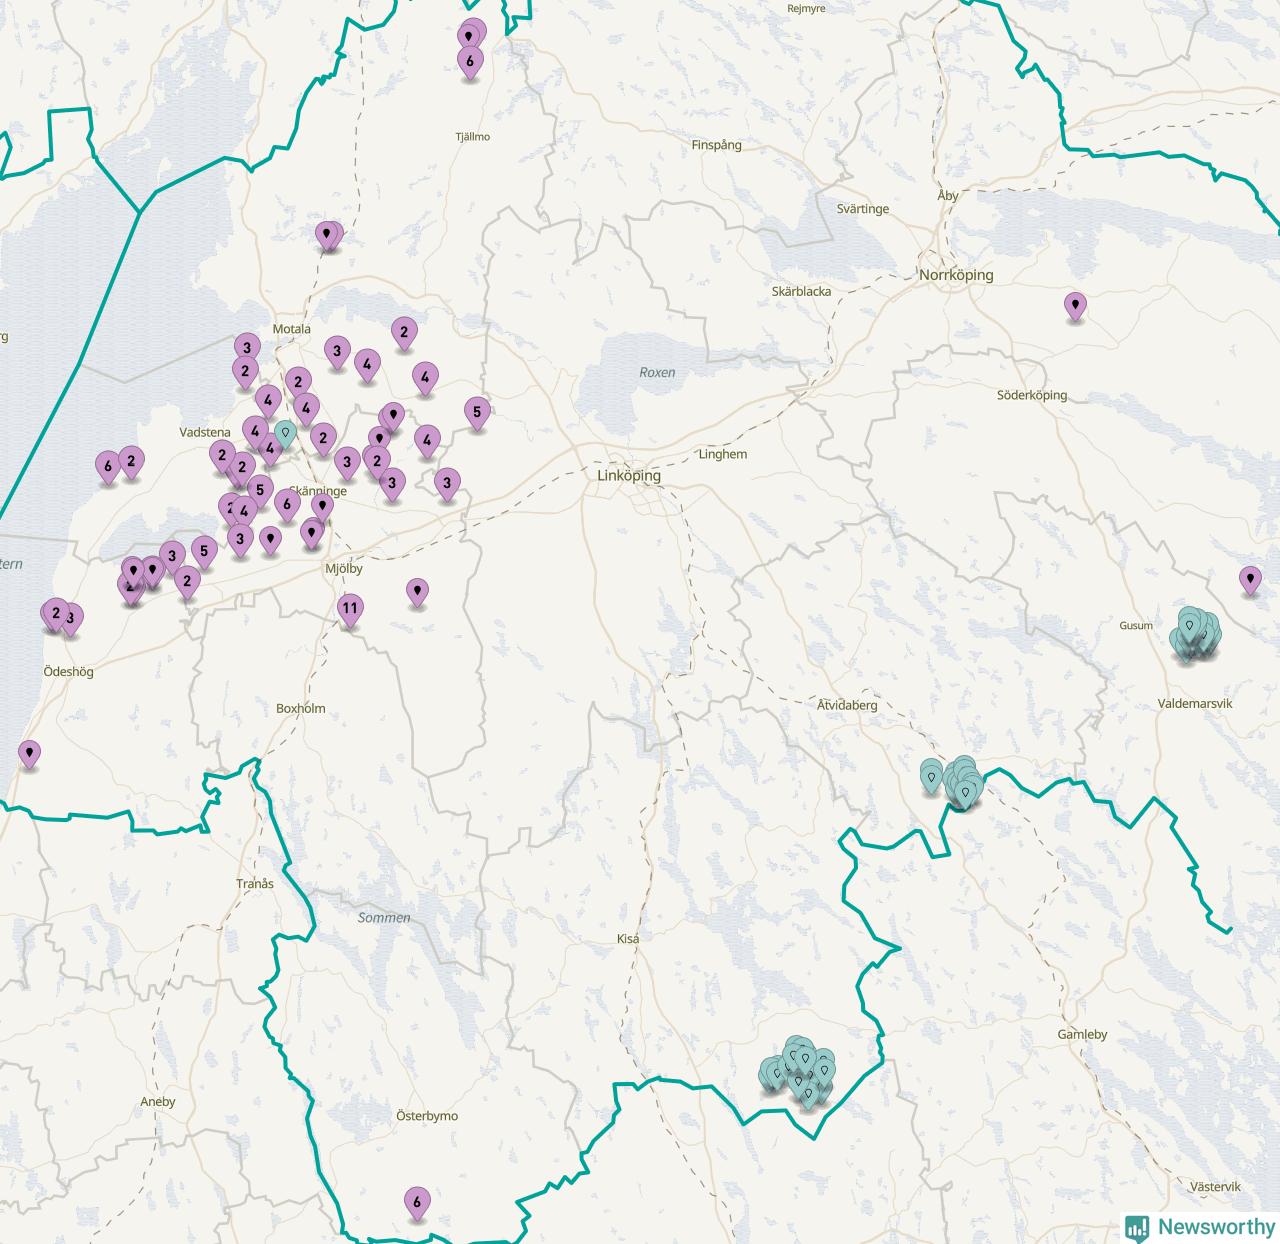Image resolution: width=1280 pixels, height=1244 pixels.
Task: Click the Linköping city label
Action: tap(629, 476)
